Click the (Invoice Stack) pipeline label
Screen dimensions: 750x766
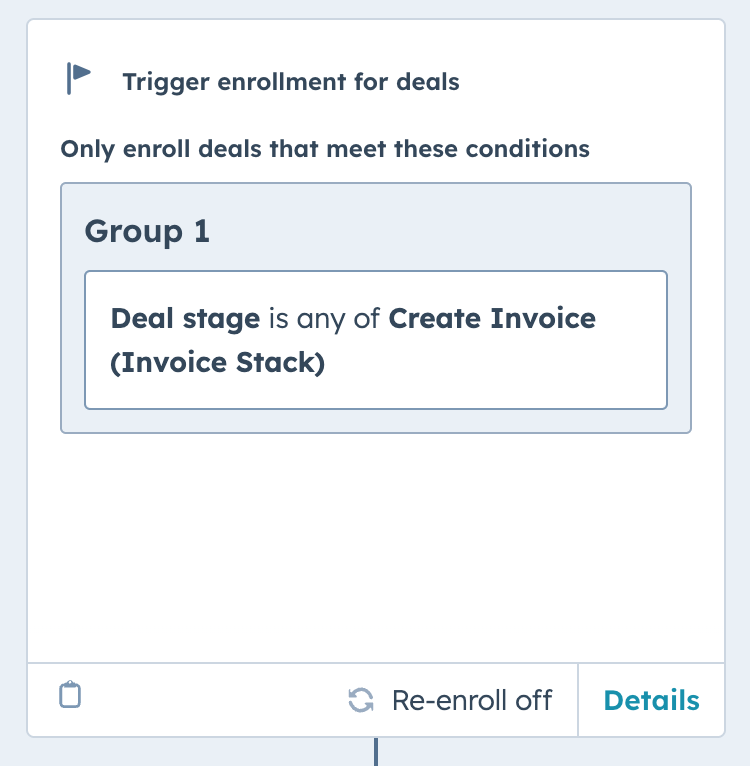click(217, 362)
